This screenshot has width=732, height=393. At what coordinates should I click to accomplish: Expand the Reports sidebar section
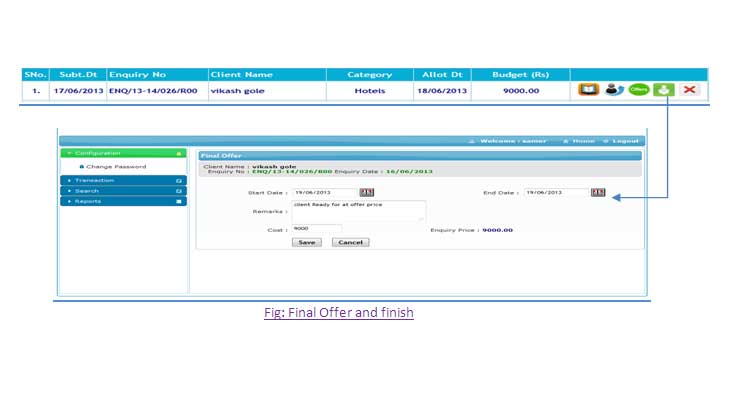pyautogui.click(x=124, y=201)
